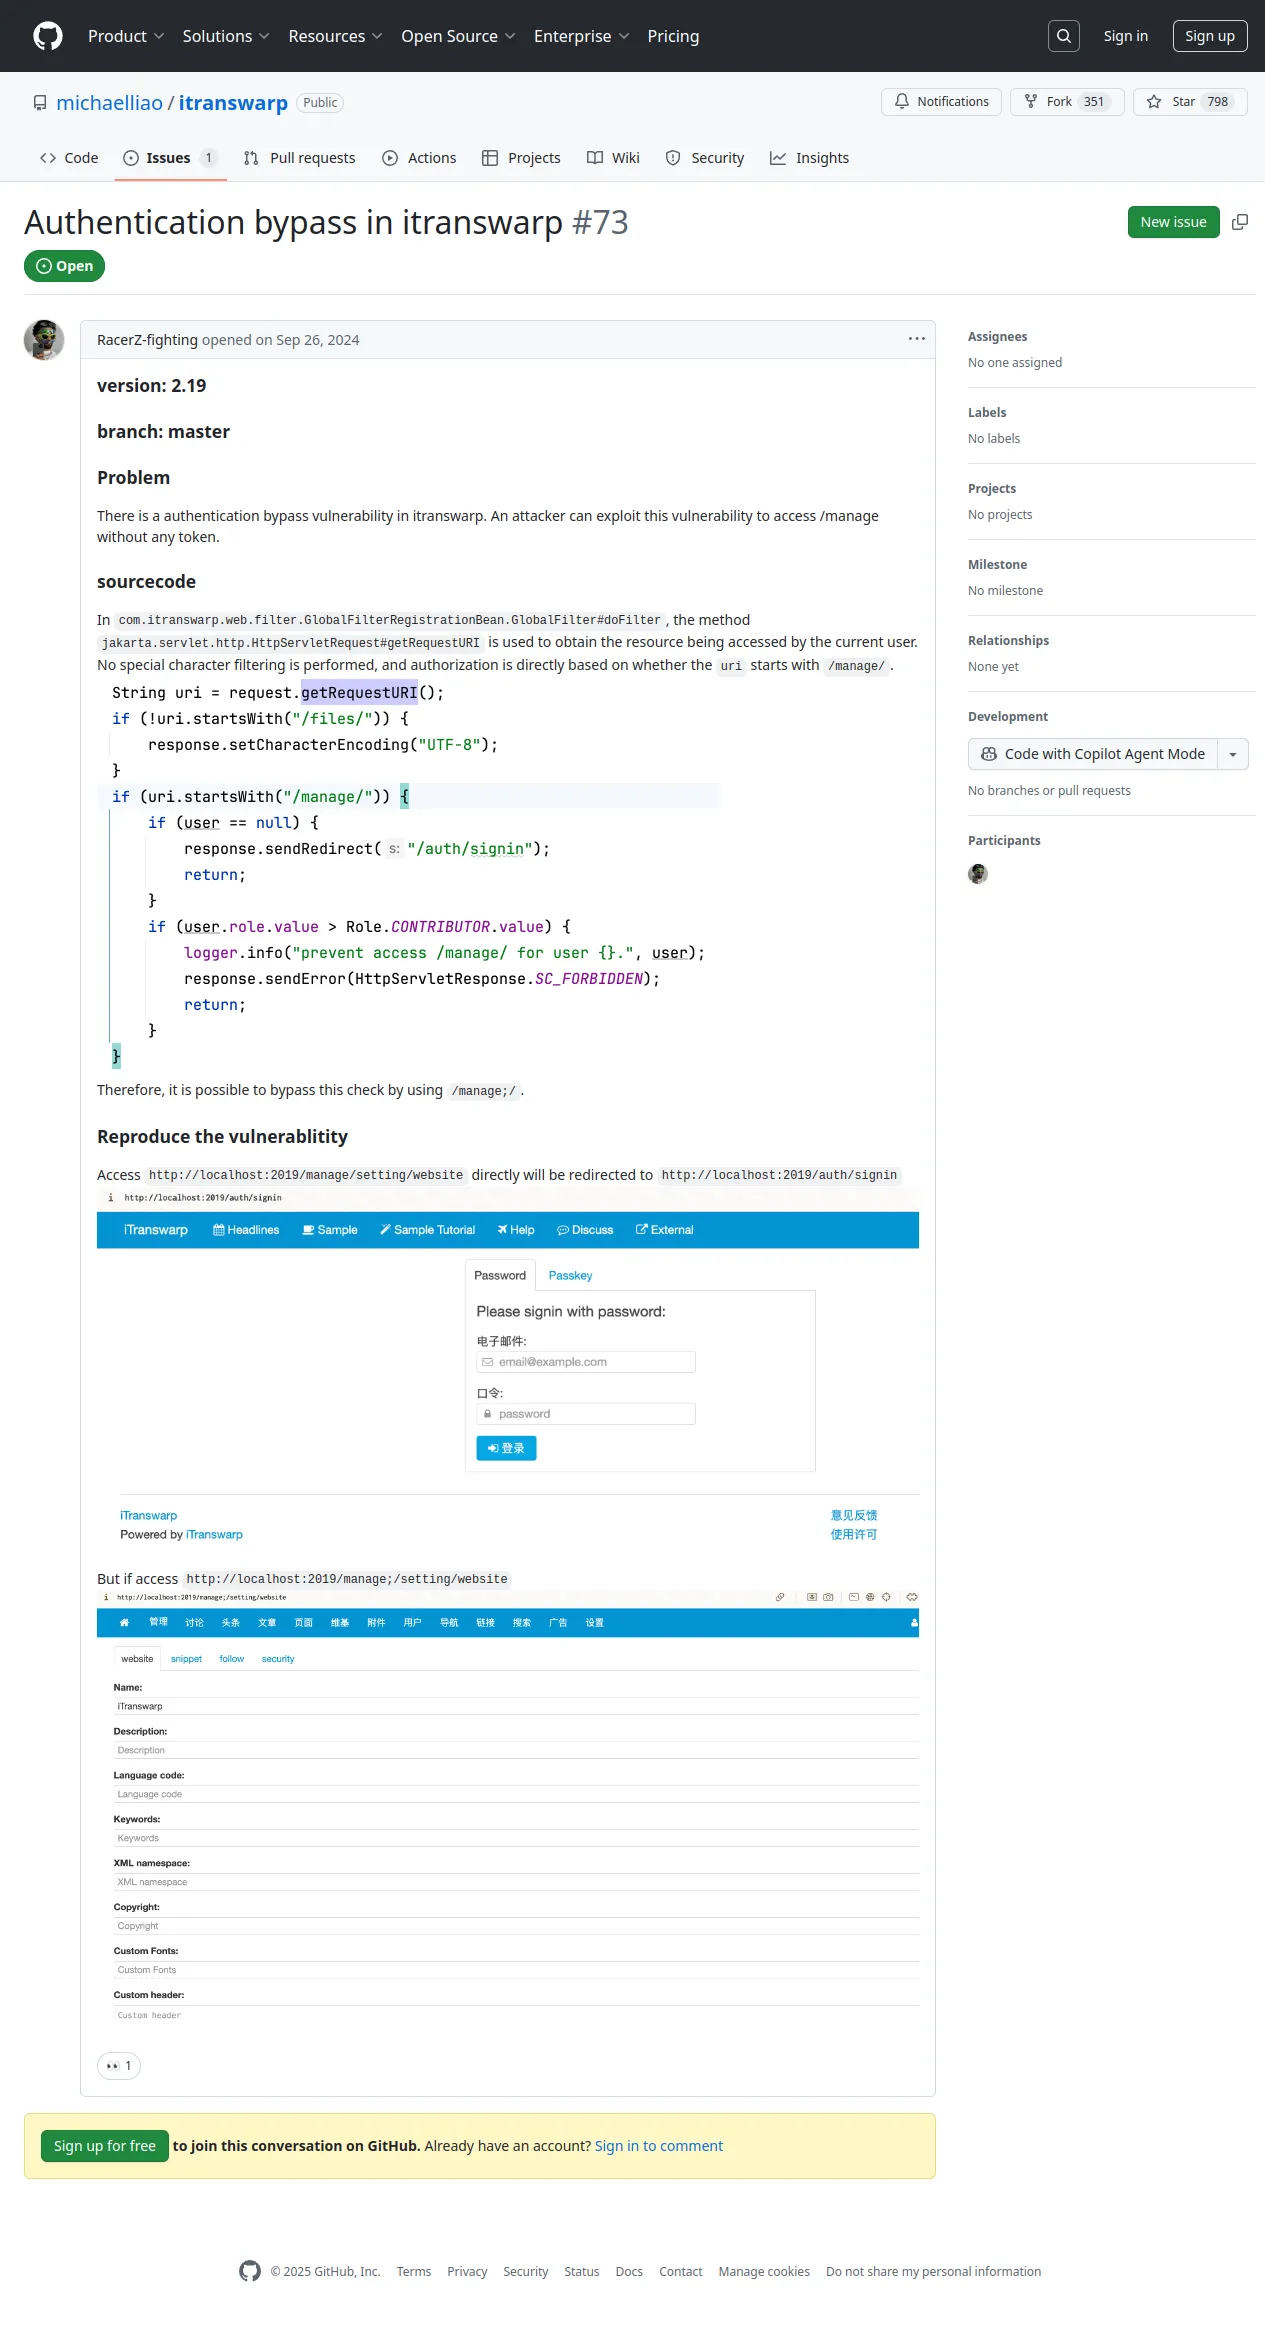
Task: Expand the Open Source menu
Action: [x=458, y=36]
